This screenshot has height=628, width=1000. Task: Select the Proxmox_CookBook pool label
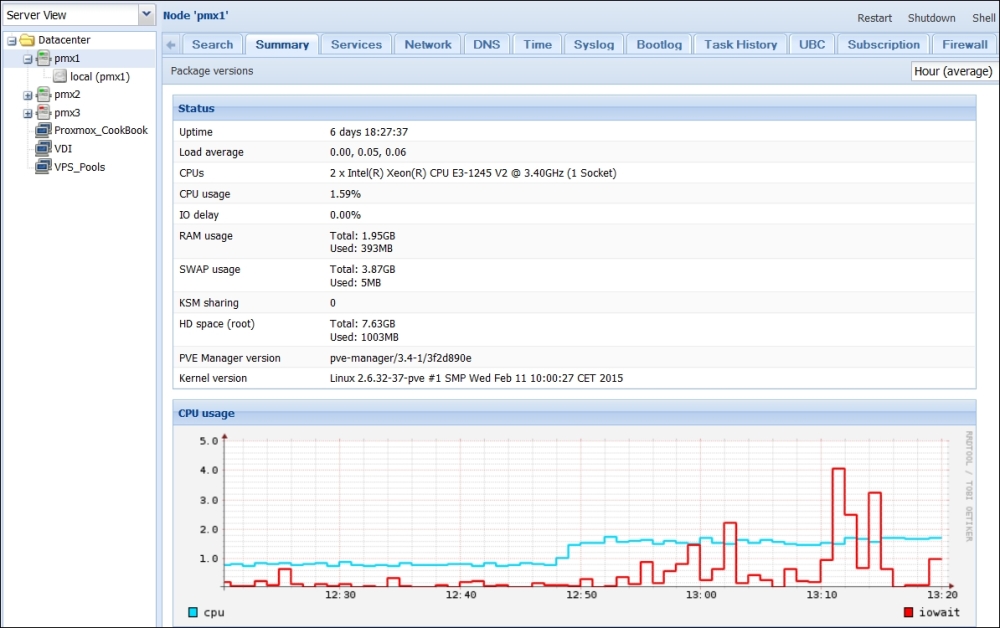click(101, 130)
